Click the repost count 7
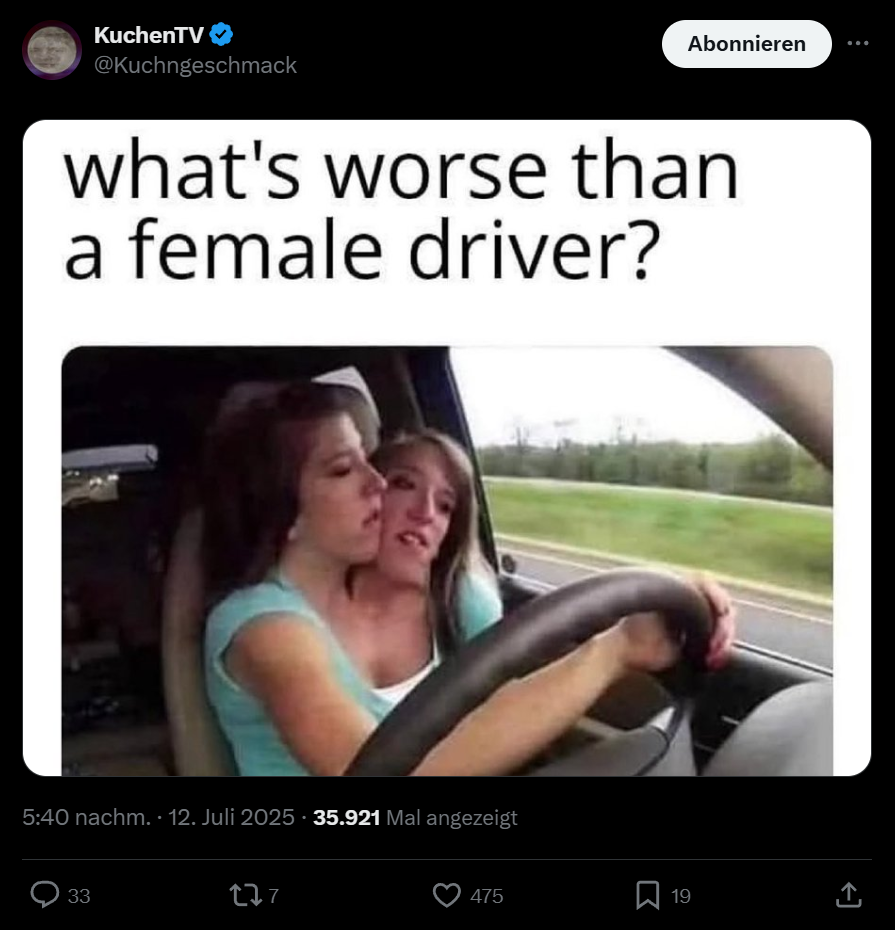This screenshot has height=930, width=895. tap(273, 896)
